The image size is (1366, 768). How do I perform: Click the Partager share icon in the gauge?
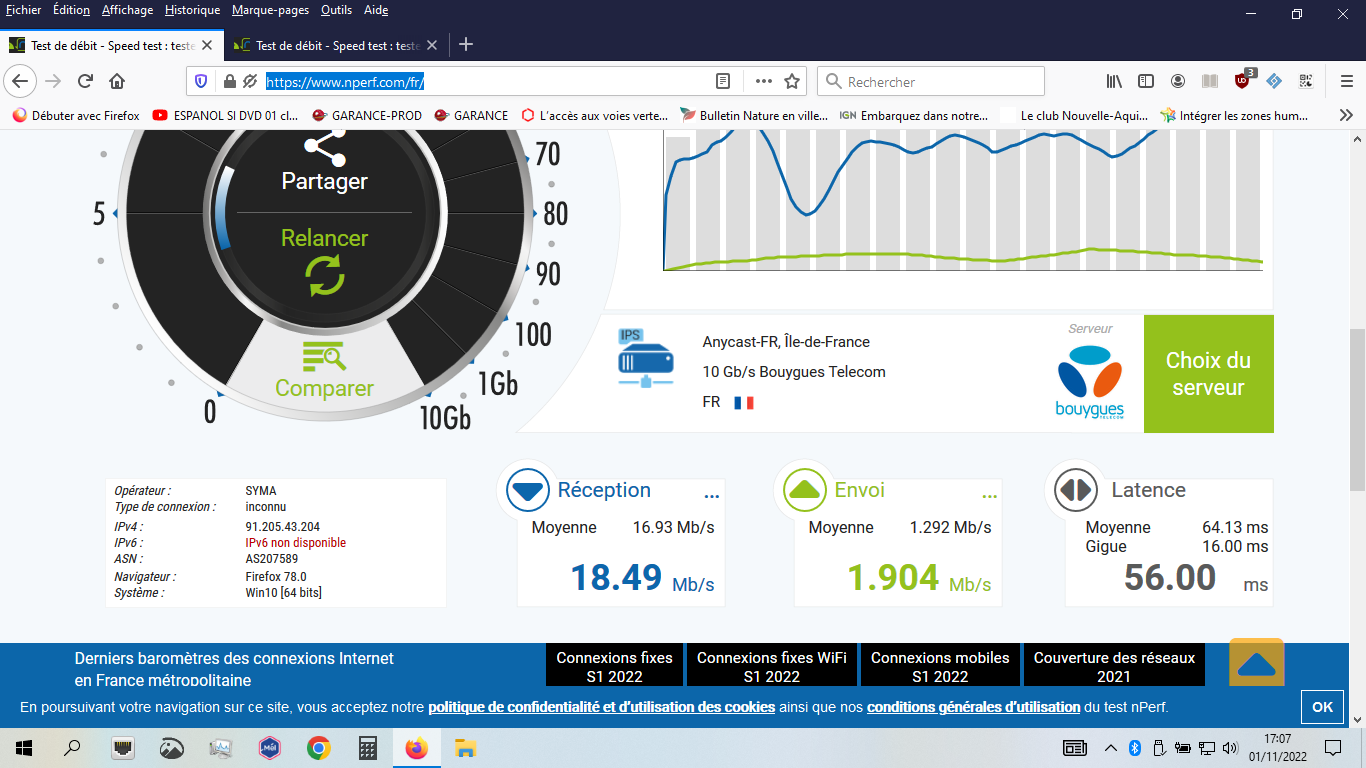pos(324,147)
